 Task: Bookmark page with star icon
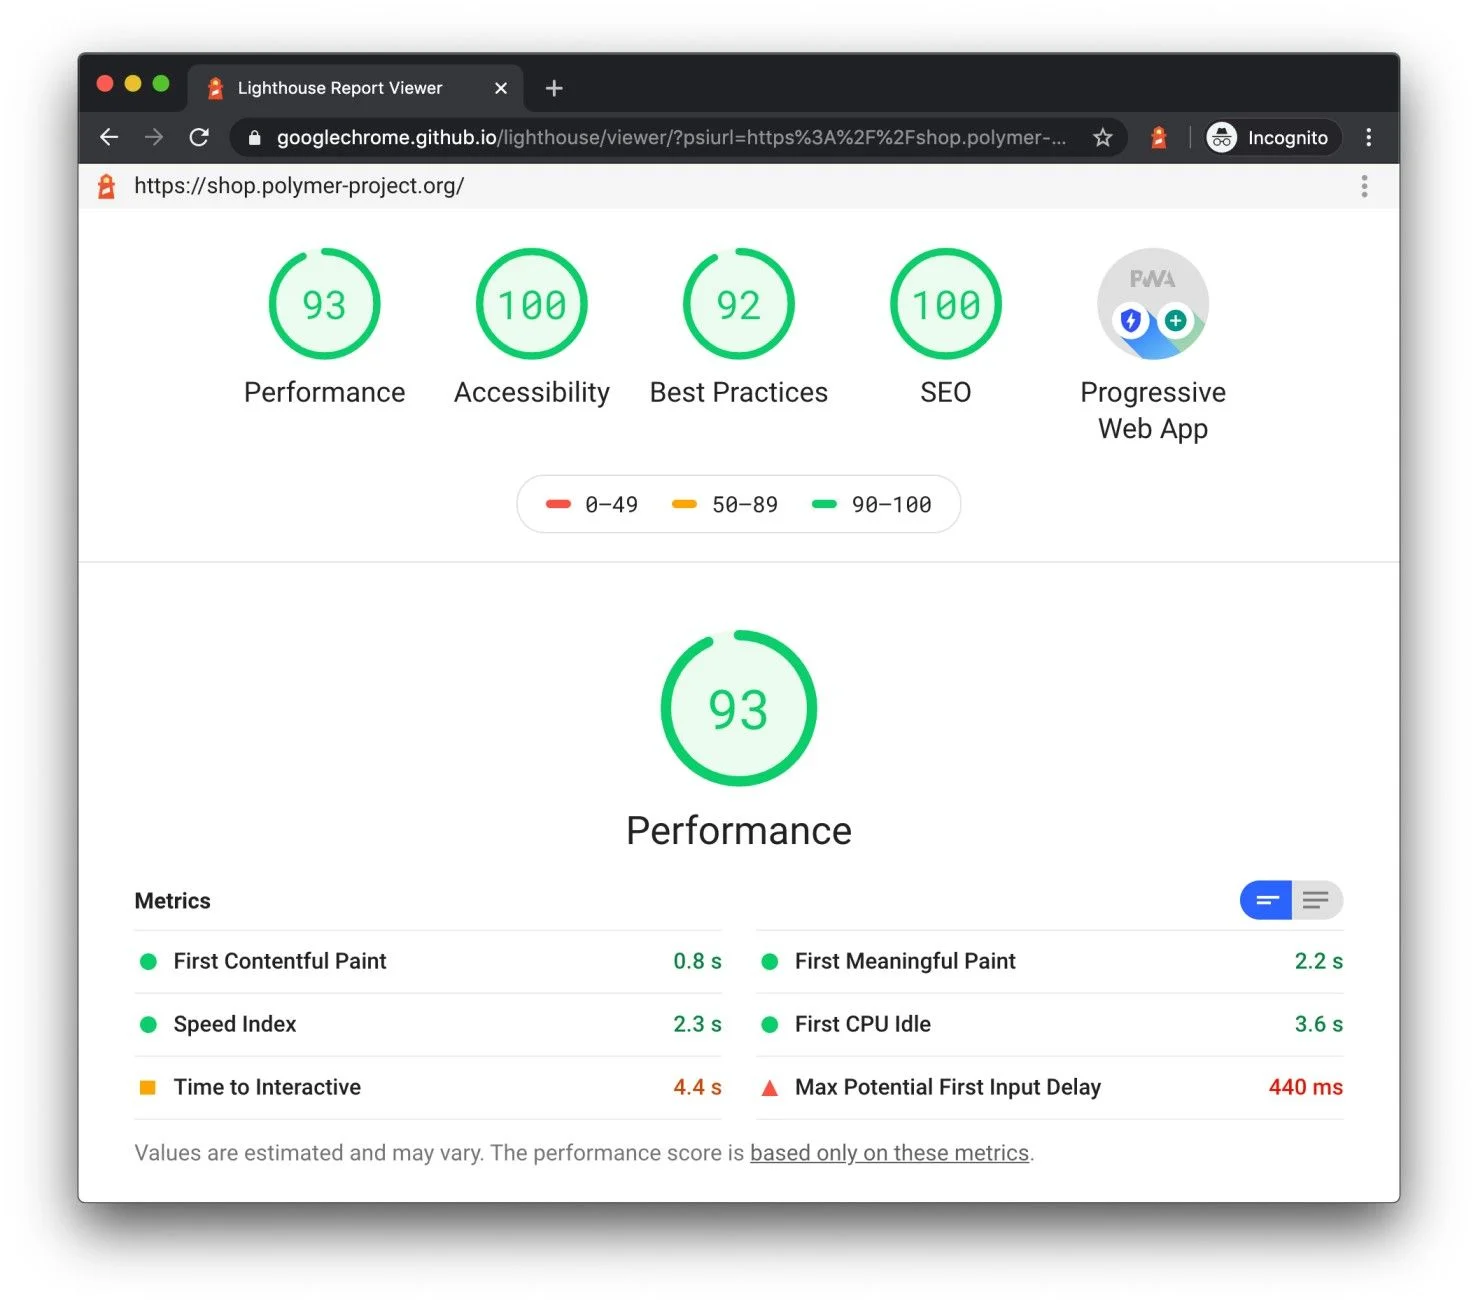click(x=1102, y=137)
